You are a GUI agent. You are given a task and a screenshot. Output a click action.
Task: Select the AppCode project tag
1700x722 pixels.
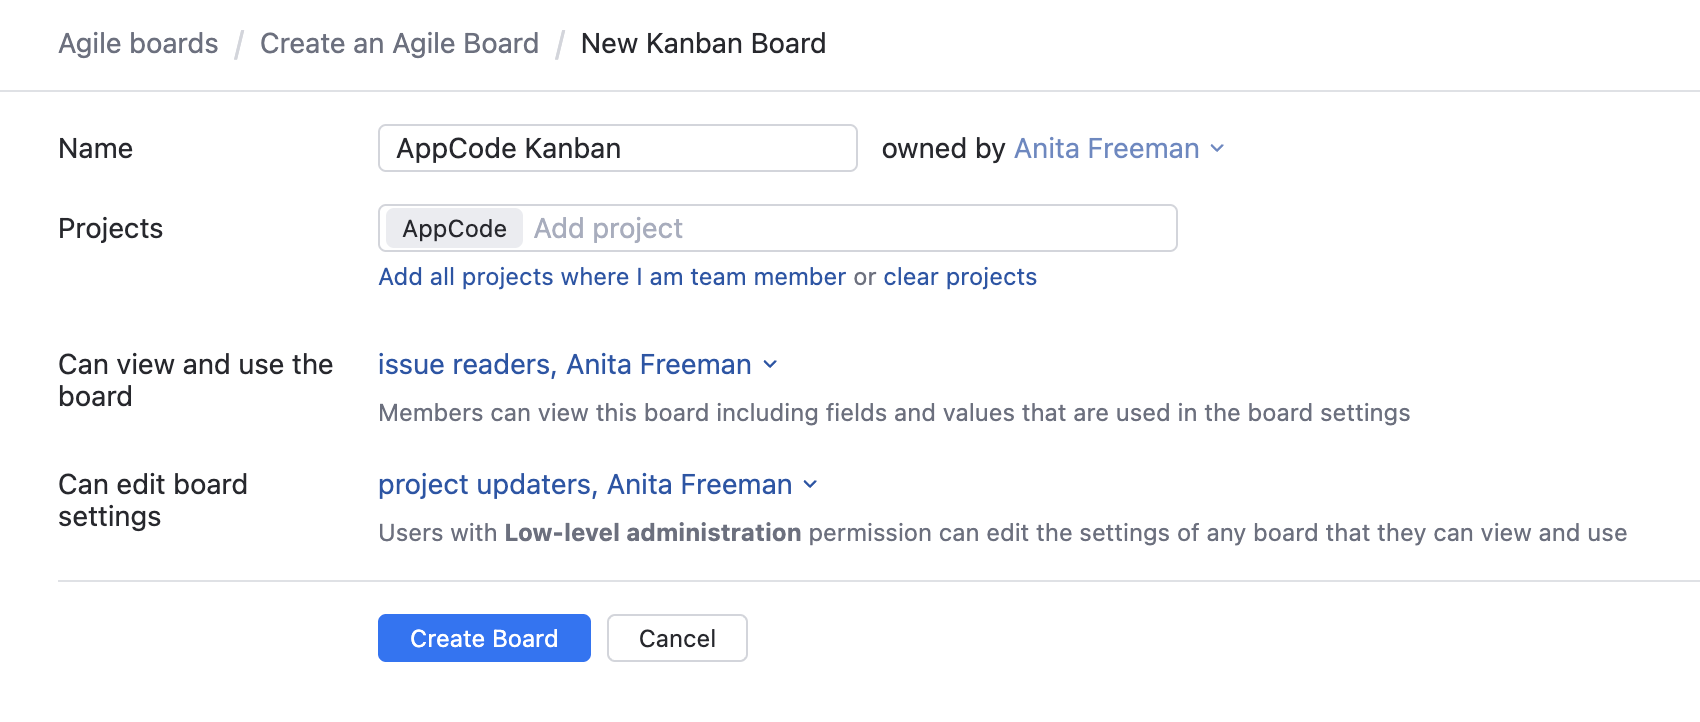(454, 229)
